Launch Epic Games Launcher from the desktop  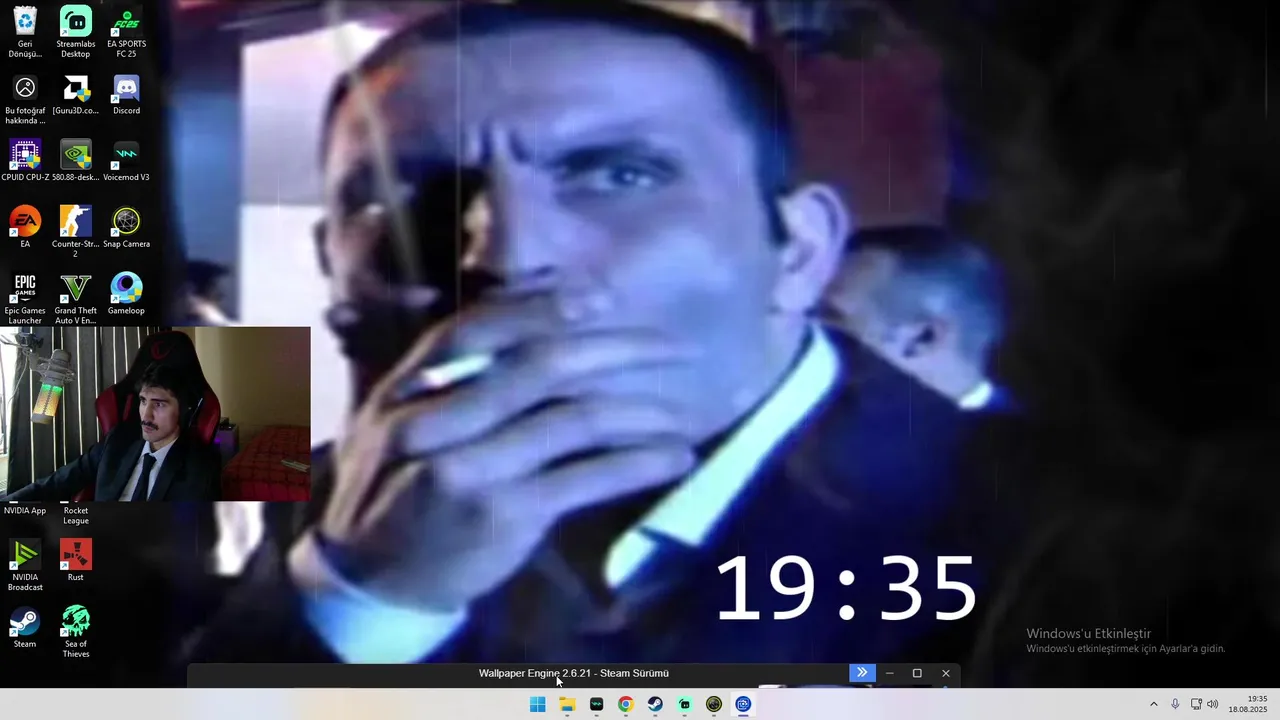(x=25, y=299)
